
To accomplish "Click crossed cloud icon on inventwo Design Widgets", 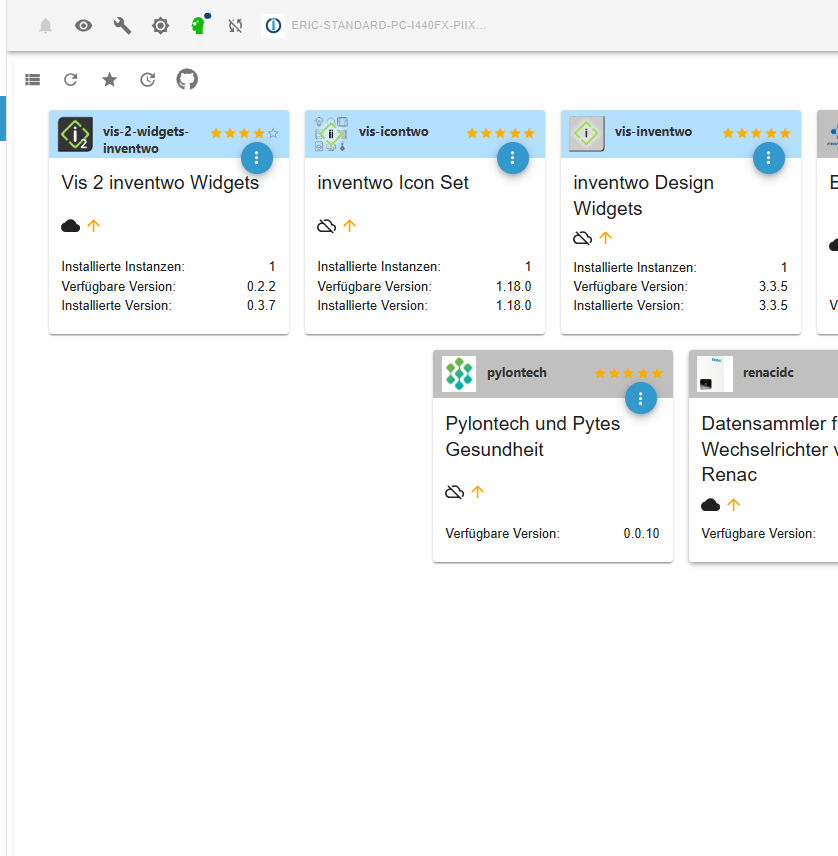I will (x=583, y=238).
